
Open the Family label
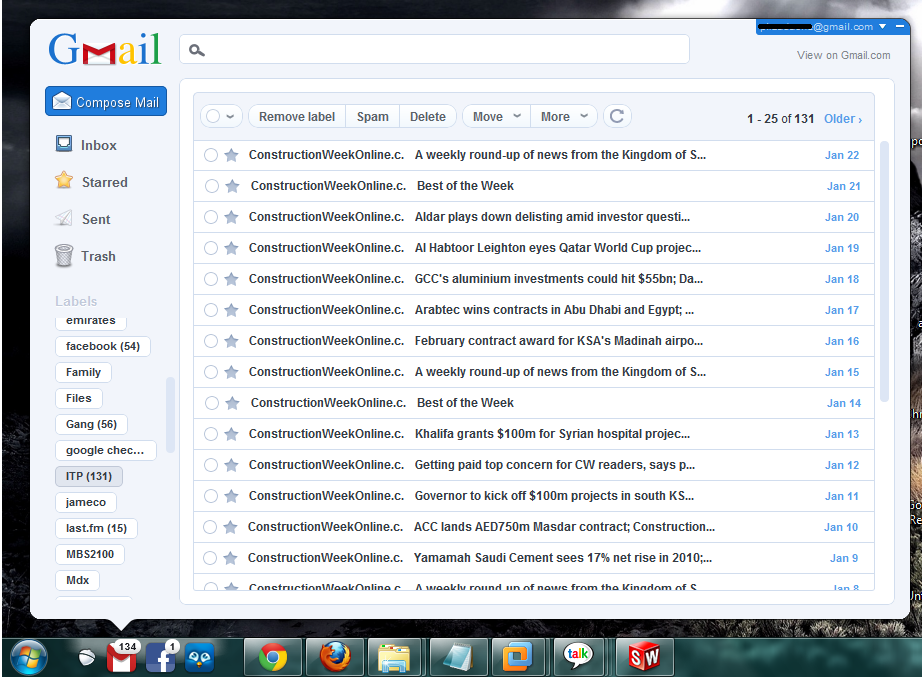coord(83,372)
